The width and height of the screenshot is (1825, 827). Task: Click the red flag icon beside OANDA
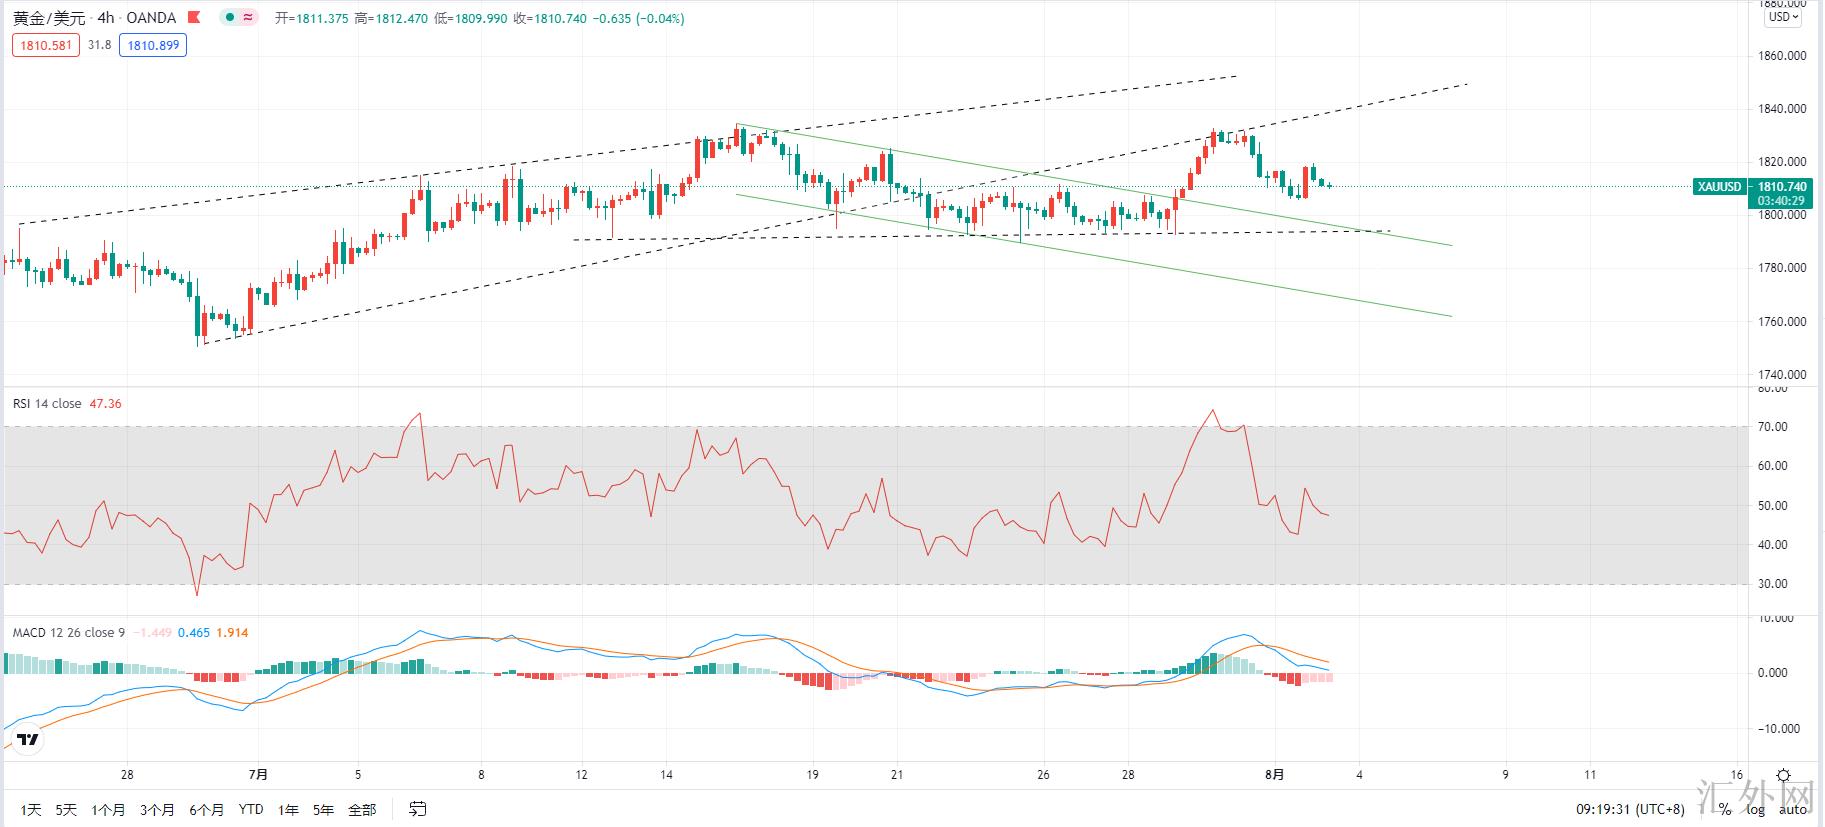pyautogui.click(x=195, y=18)
